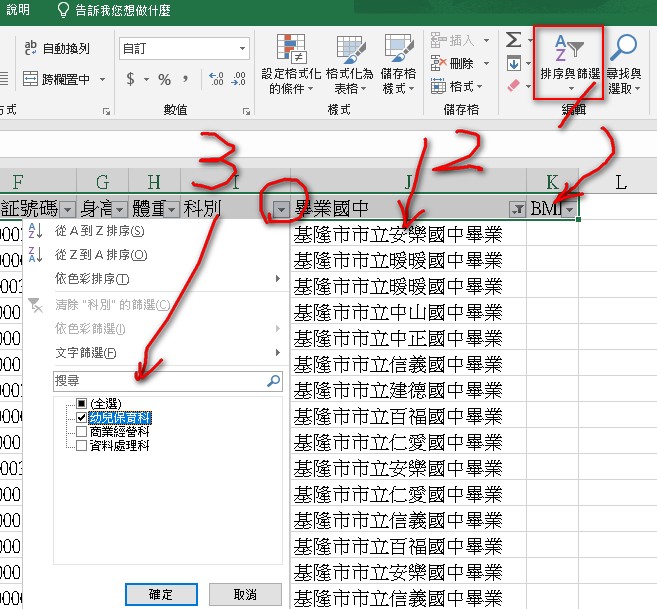The width and height of the screenshot is (657, 609).
Task: Check the 資料處理科 checkbox
Action: coord(82,446)
